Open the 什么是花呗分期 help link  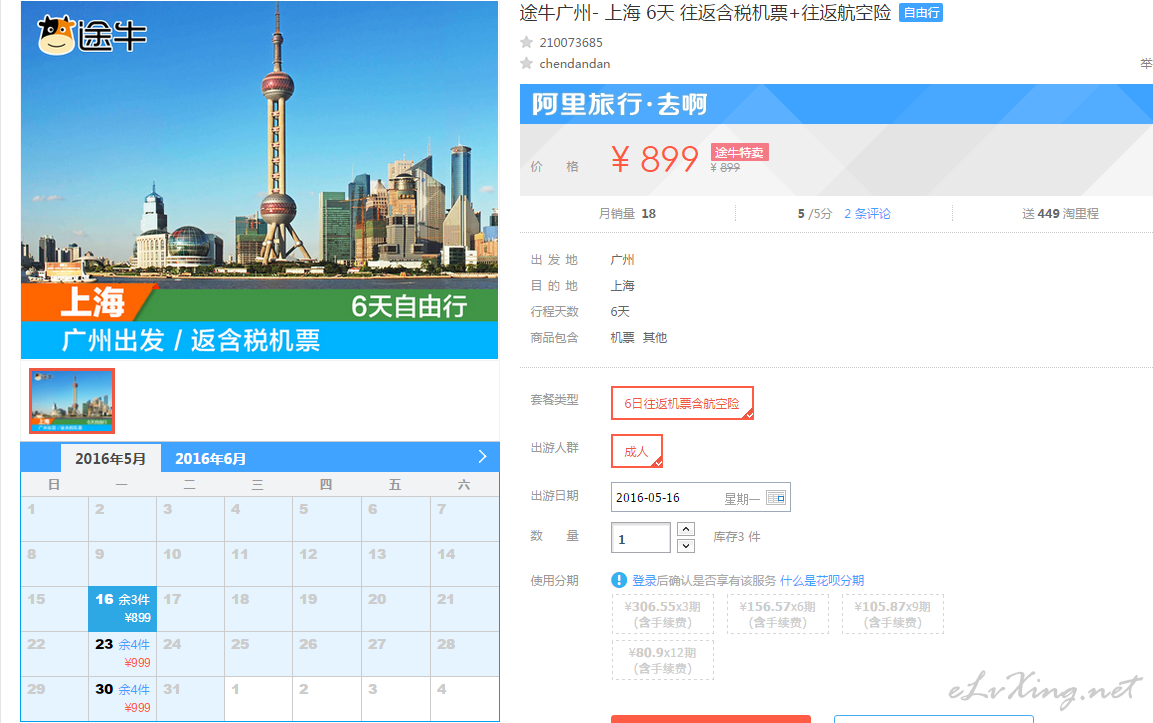pyautogui.click(x=821, y=580)
